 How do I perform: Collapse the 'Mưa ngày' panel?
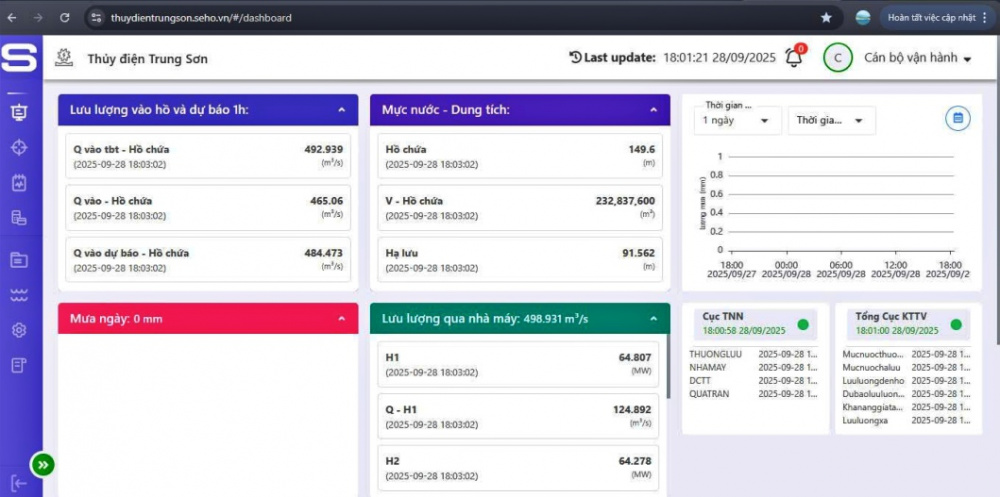point(341,319)
